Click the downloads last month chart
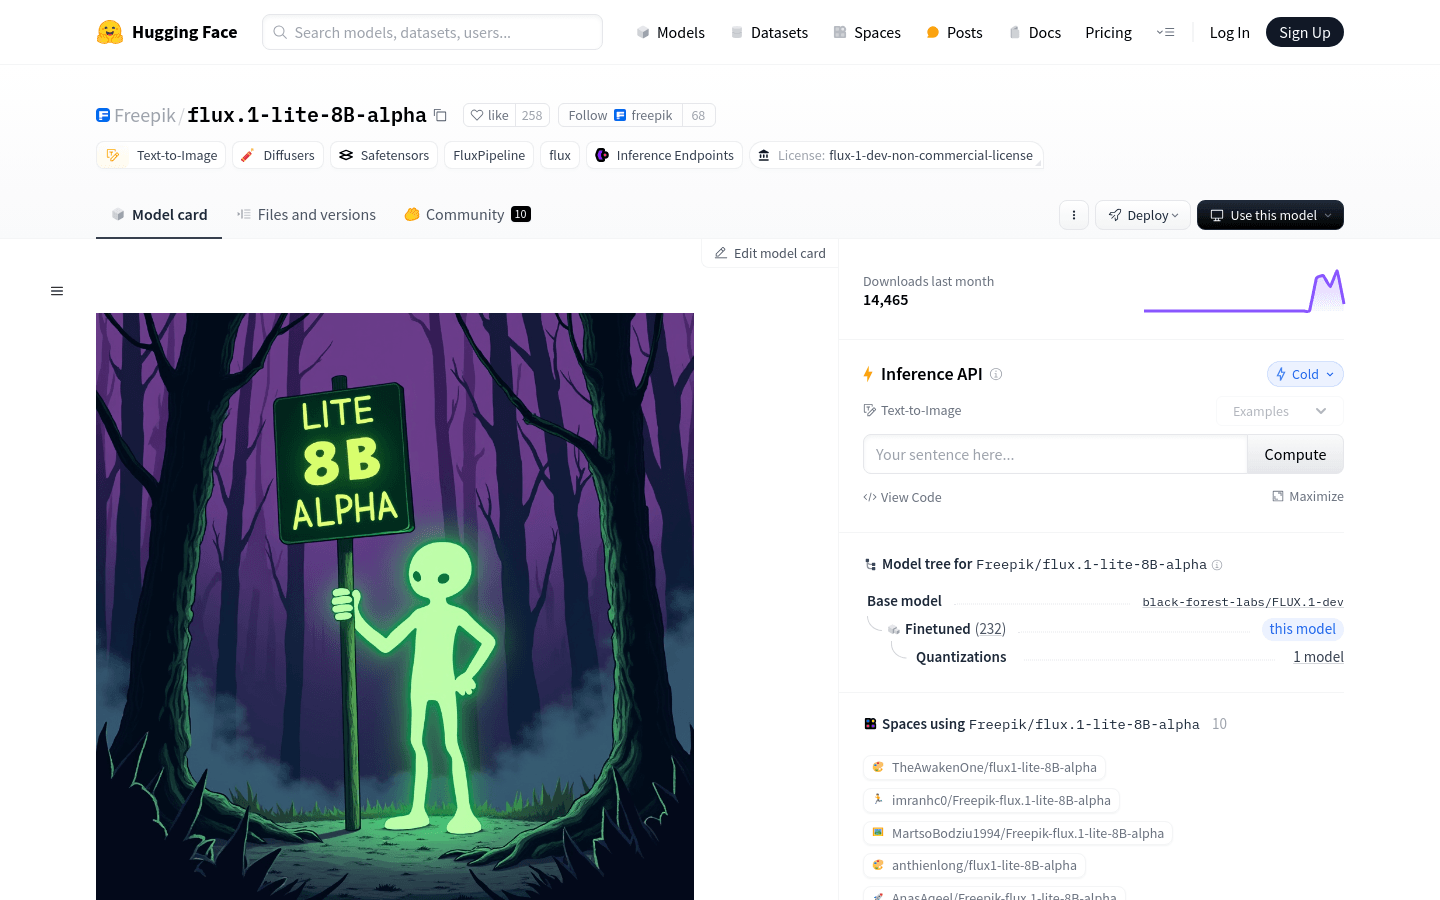Image resolution: width=1440 pixels, height=900 pixels. point(1244,291)
